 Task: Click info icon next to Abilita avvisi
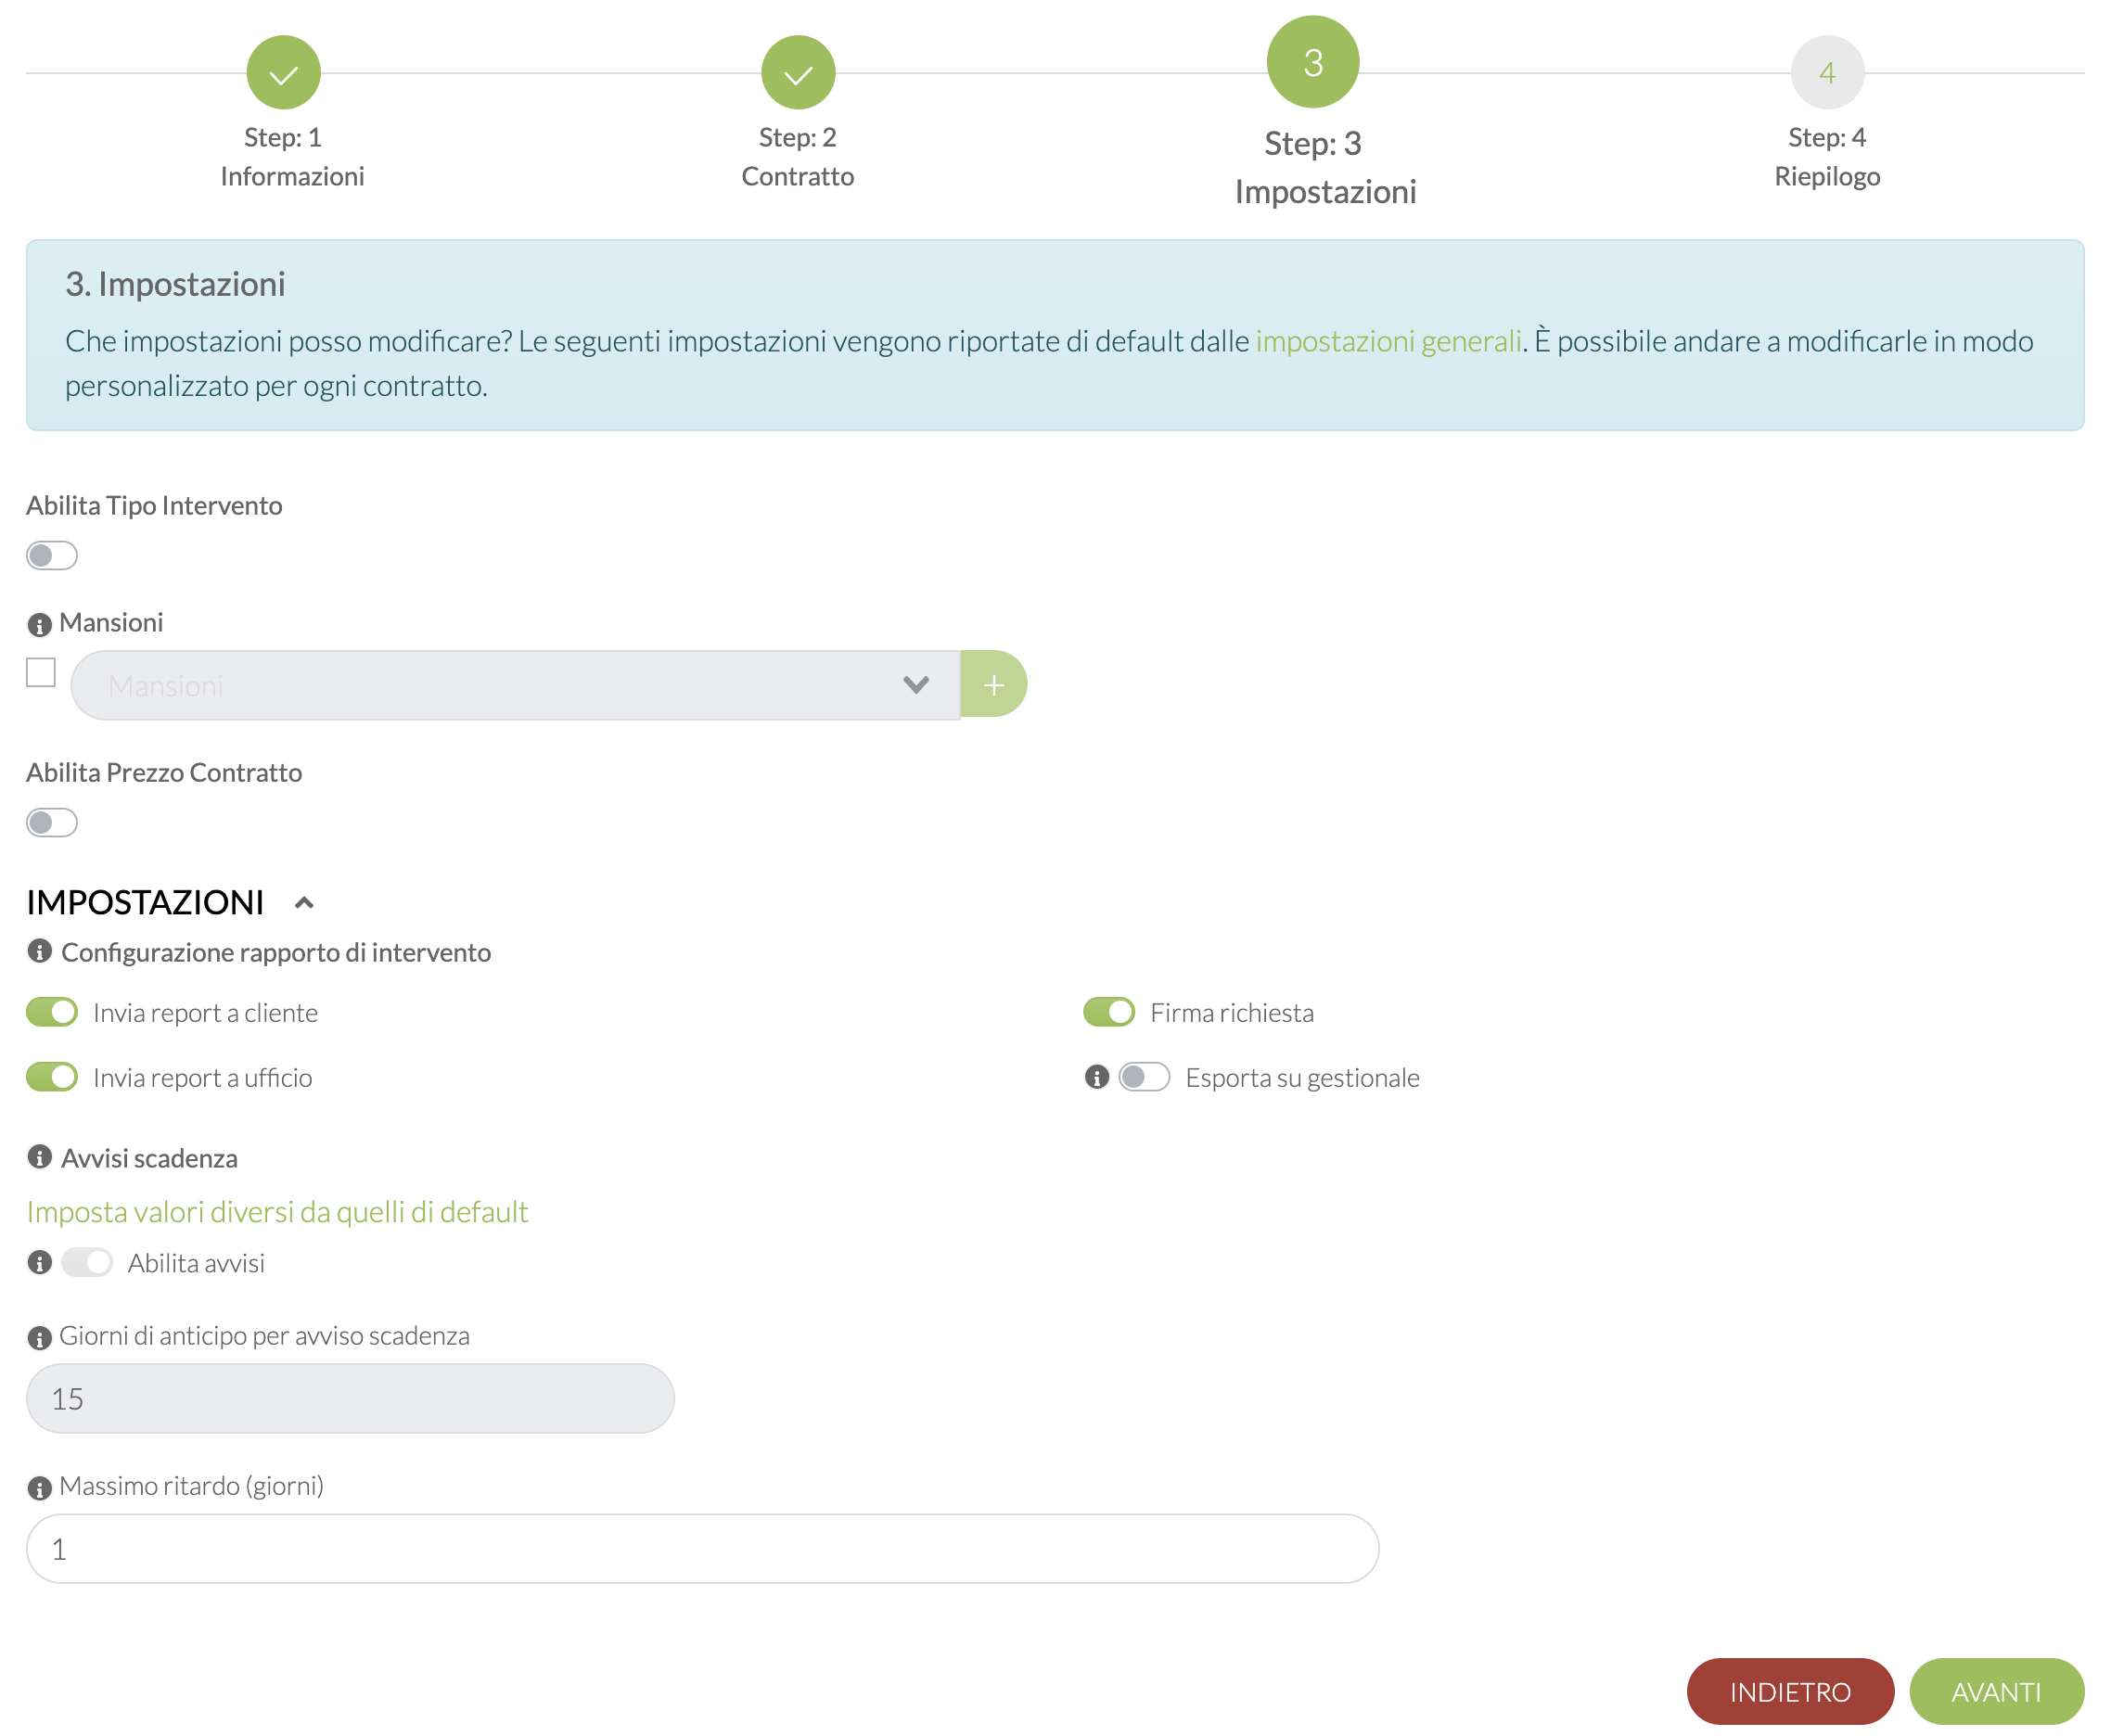[39, 1262]
